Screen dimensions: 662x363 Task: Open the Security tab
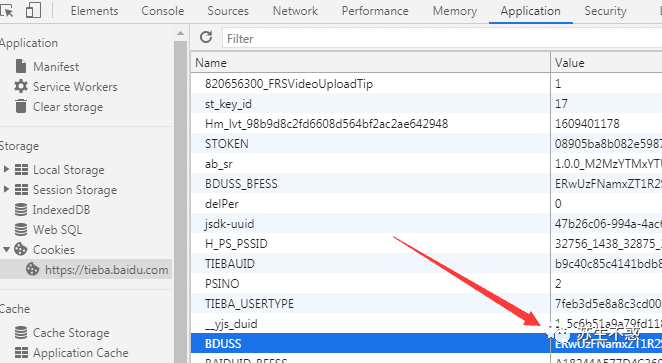click(605, 11)
